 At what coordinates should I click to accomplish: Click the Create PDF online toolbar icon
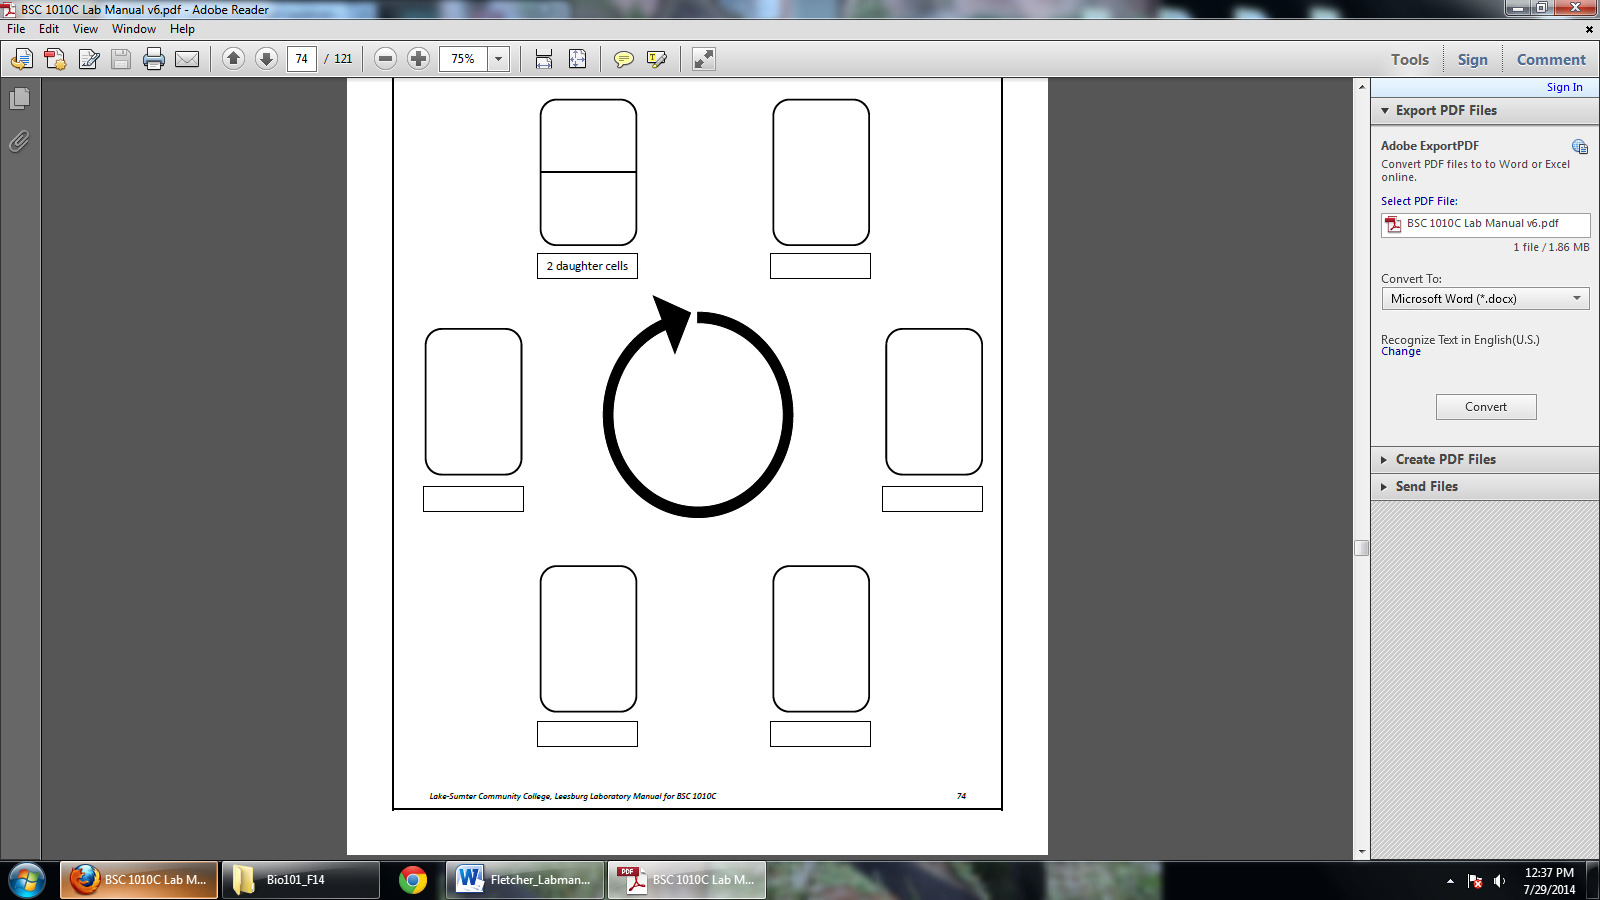coord(21,59)
